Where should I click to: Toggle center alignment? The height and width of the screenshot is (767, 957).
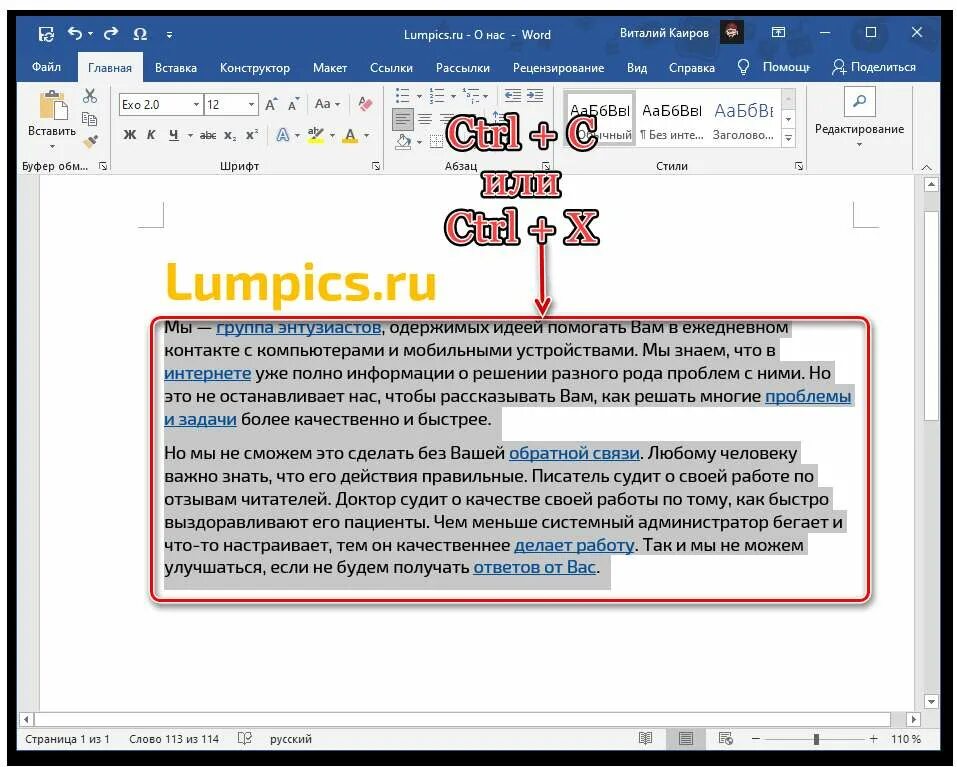pyautogui.click(x=425, y=118)
